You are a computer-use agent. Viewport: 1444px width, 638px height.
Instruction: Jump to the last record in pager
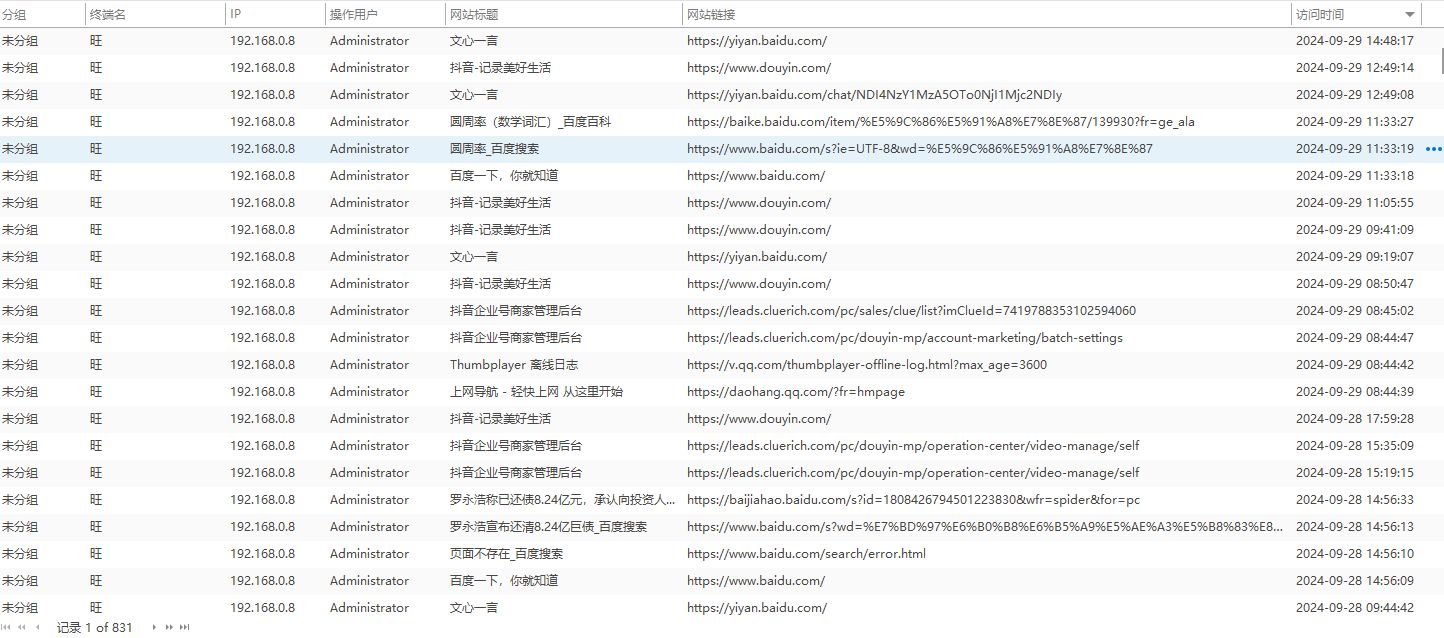(x=184, y=627)
